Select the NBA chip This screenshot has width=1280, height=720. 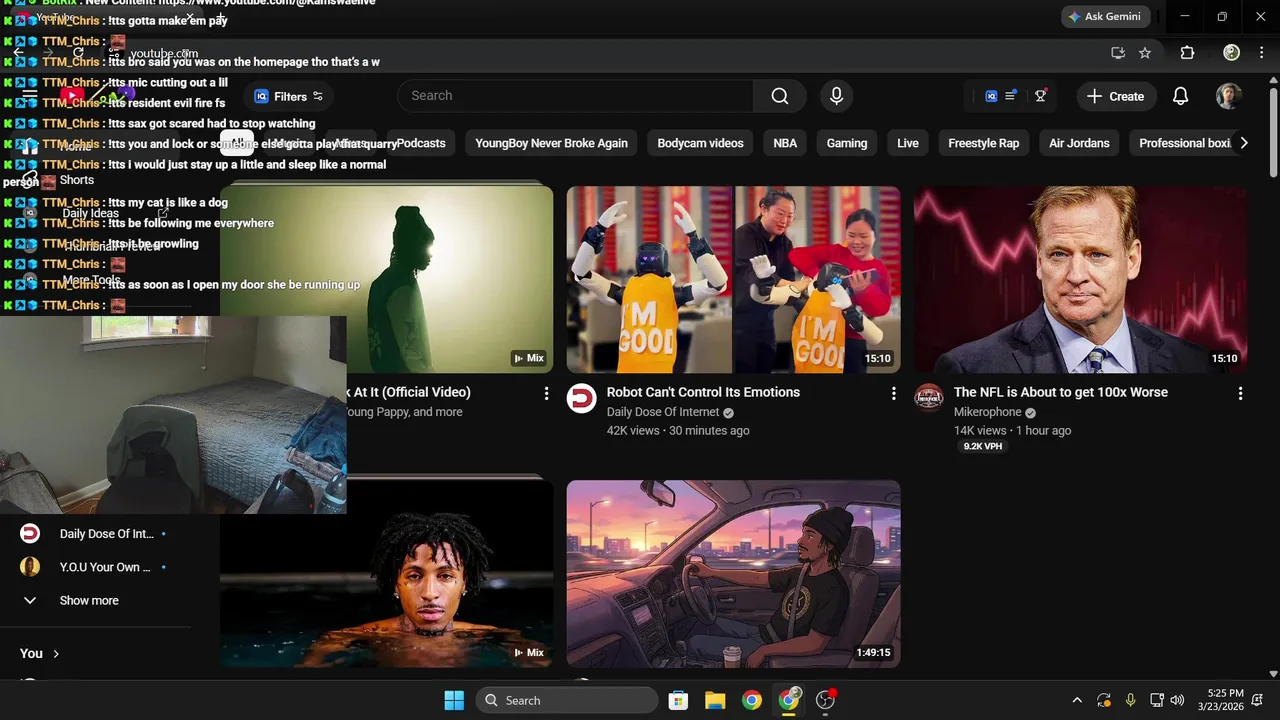click(x=785, y=143)
